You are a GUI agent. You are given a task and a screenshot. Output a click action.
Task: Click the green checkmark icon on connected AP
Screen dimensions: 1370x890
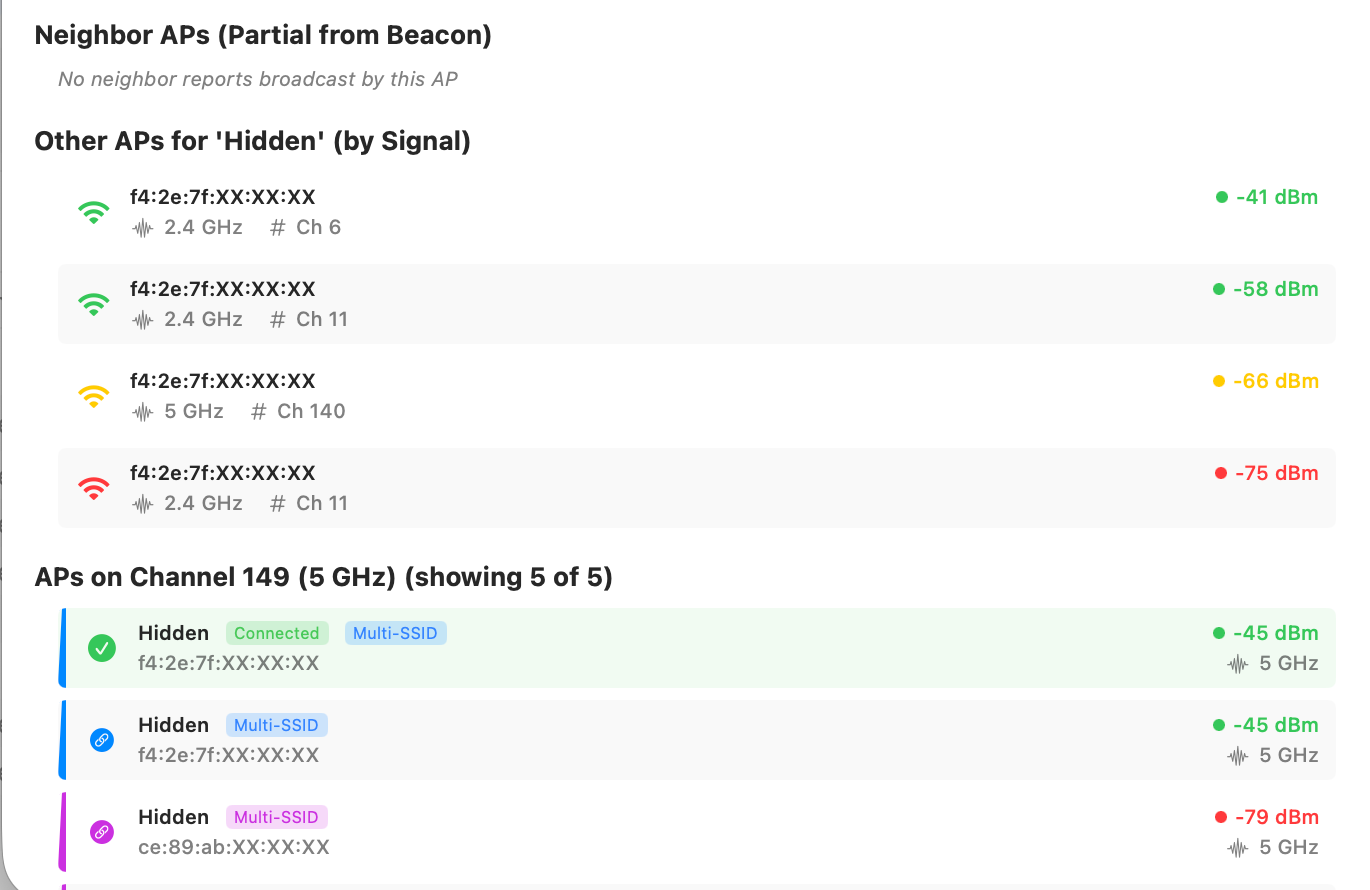[x=102, y=648]
